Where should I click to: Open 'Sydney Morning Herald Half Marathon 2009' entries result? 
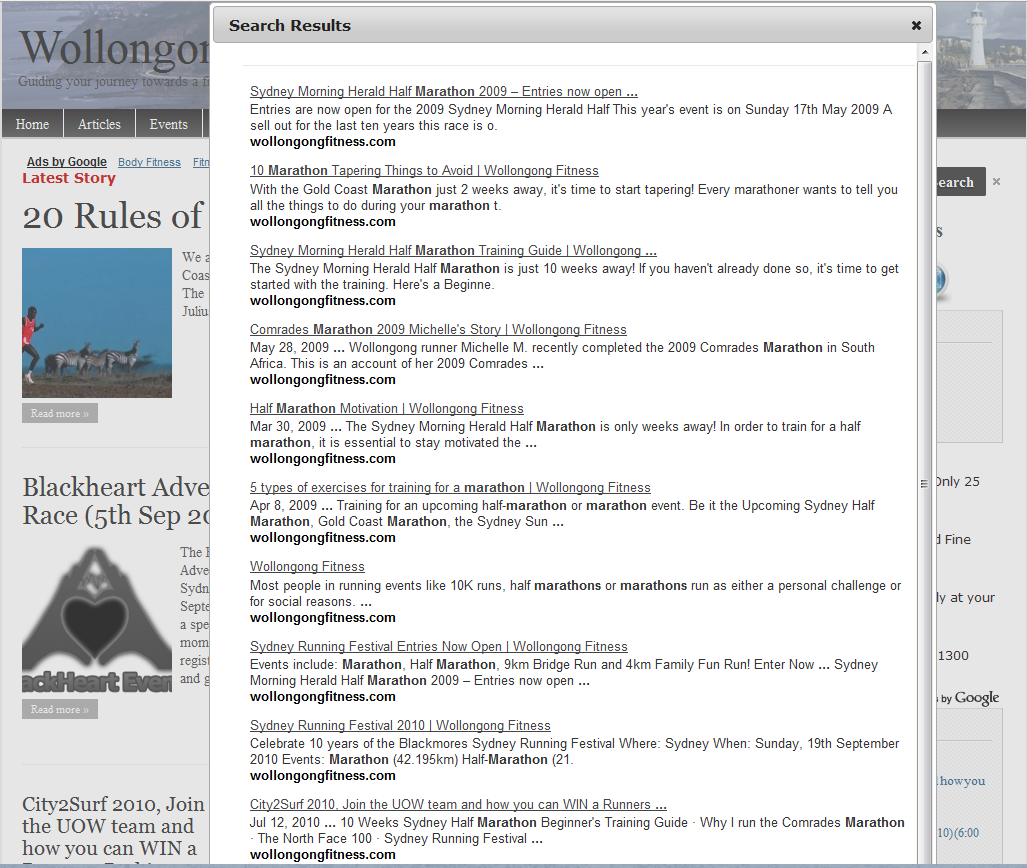point(443,92)
